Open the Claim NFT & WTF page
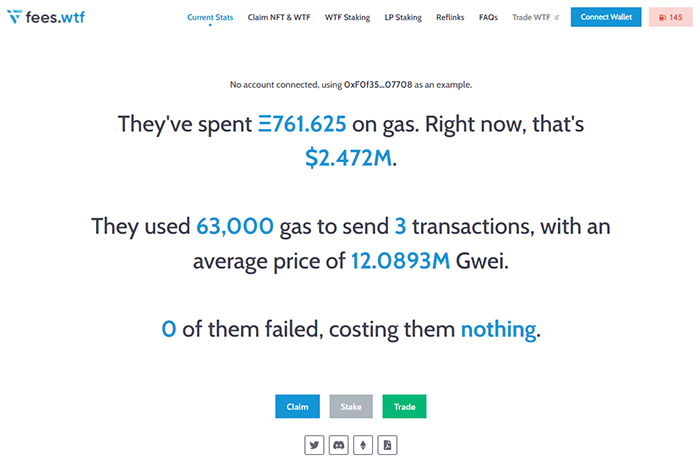 pos(279,17)
